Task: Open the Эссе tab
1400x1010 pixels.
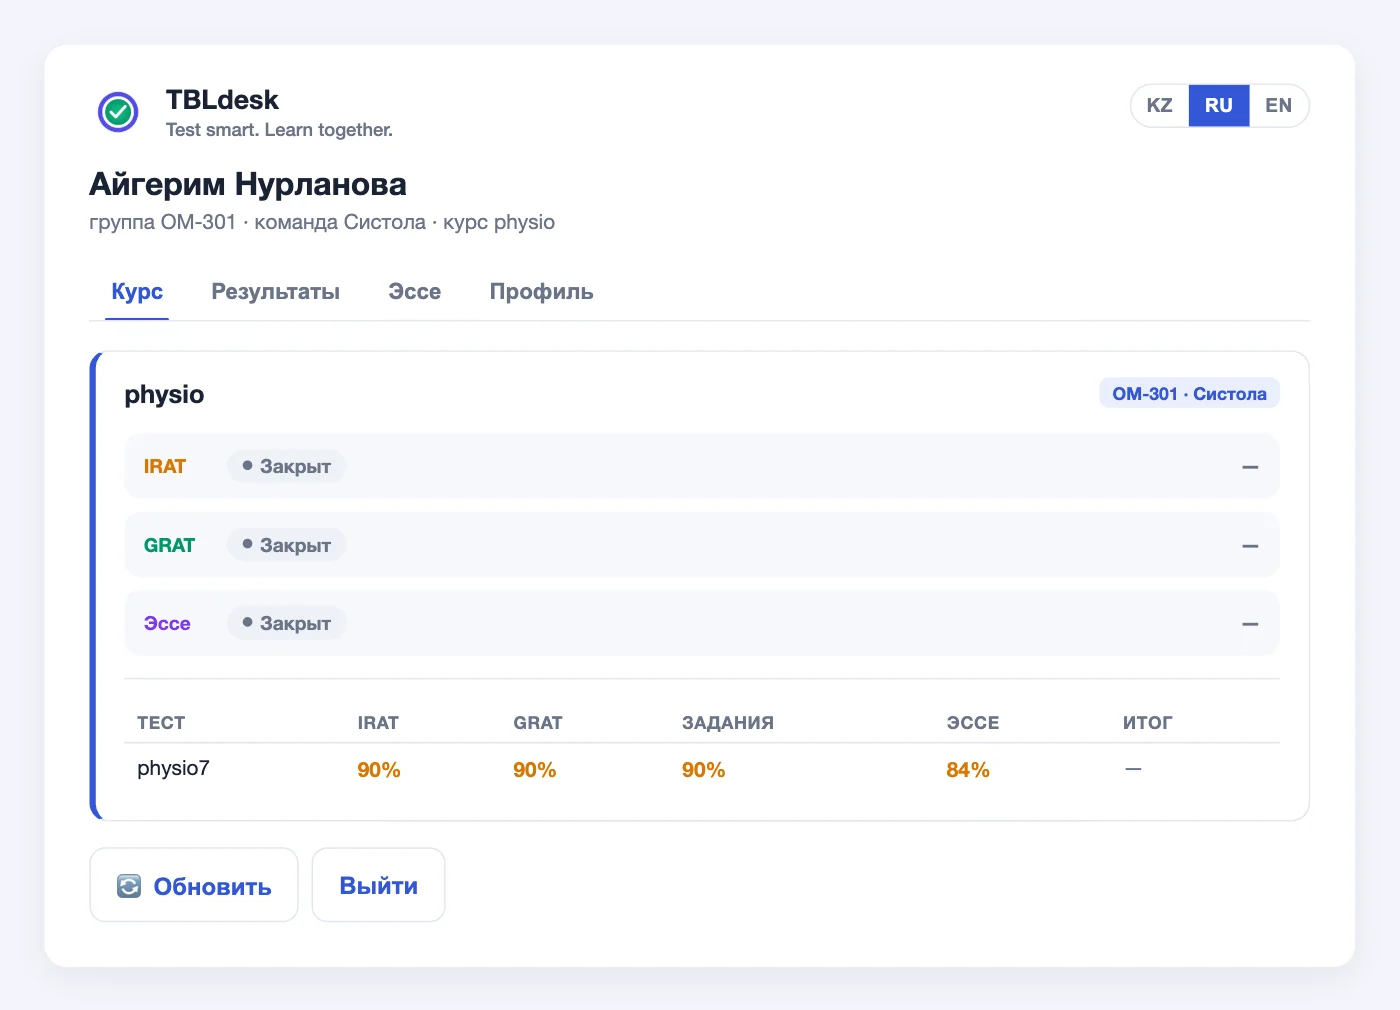Action: [415, 292]
